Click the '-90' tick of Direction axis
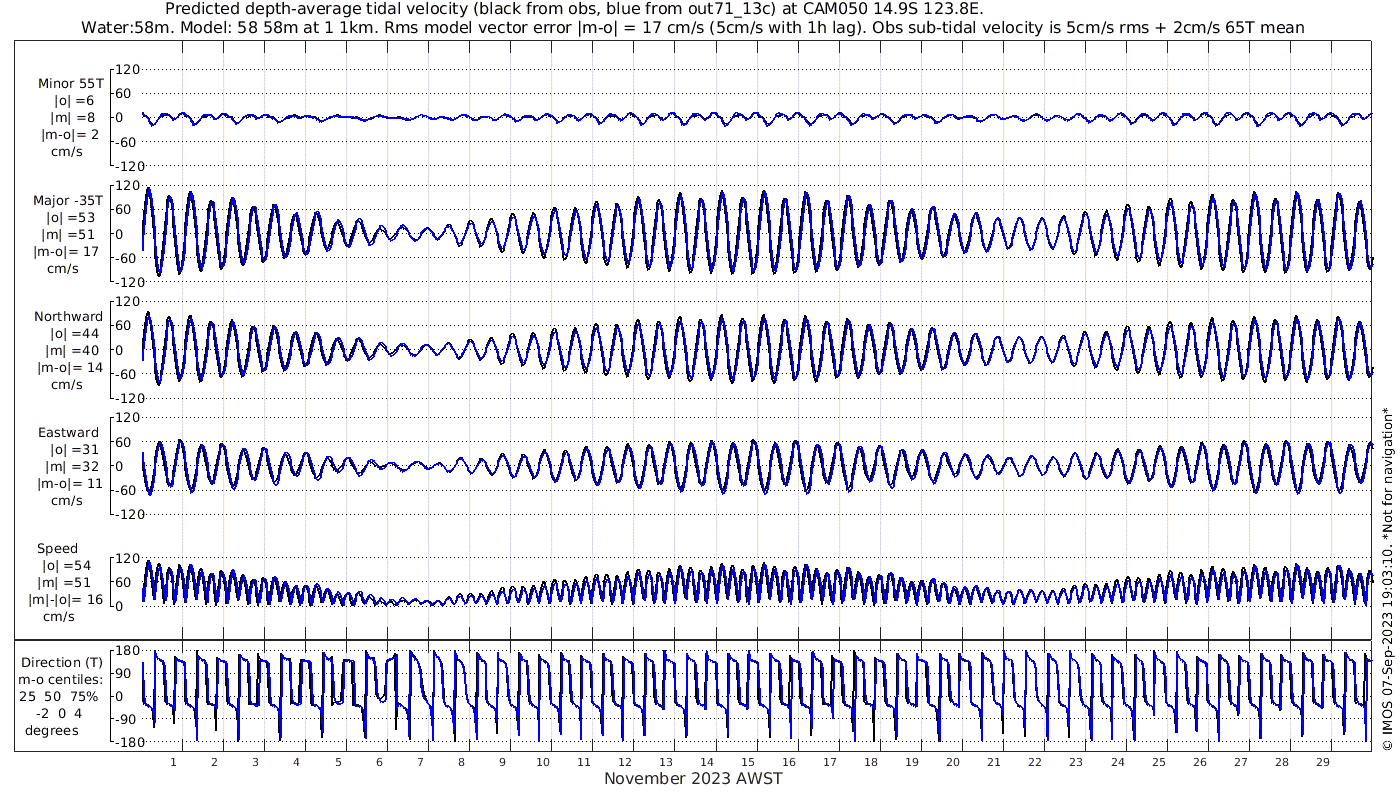 tap(126, 719)
